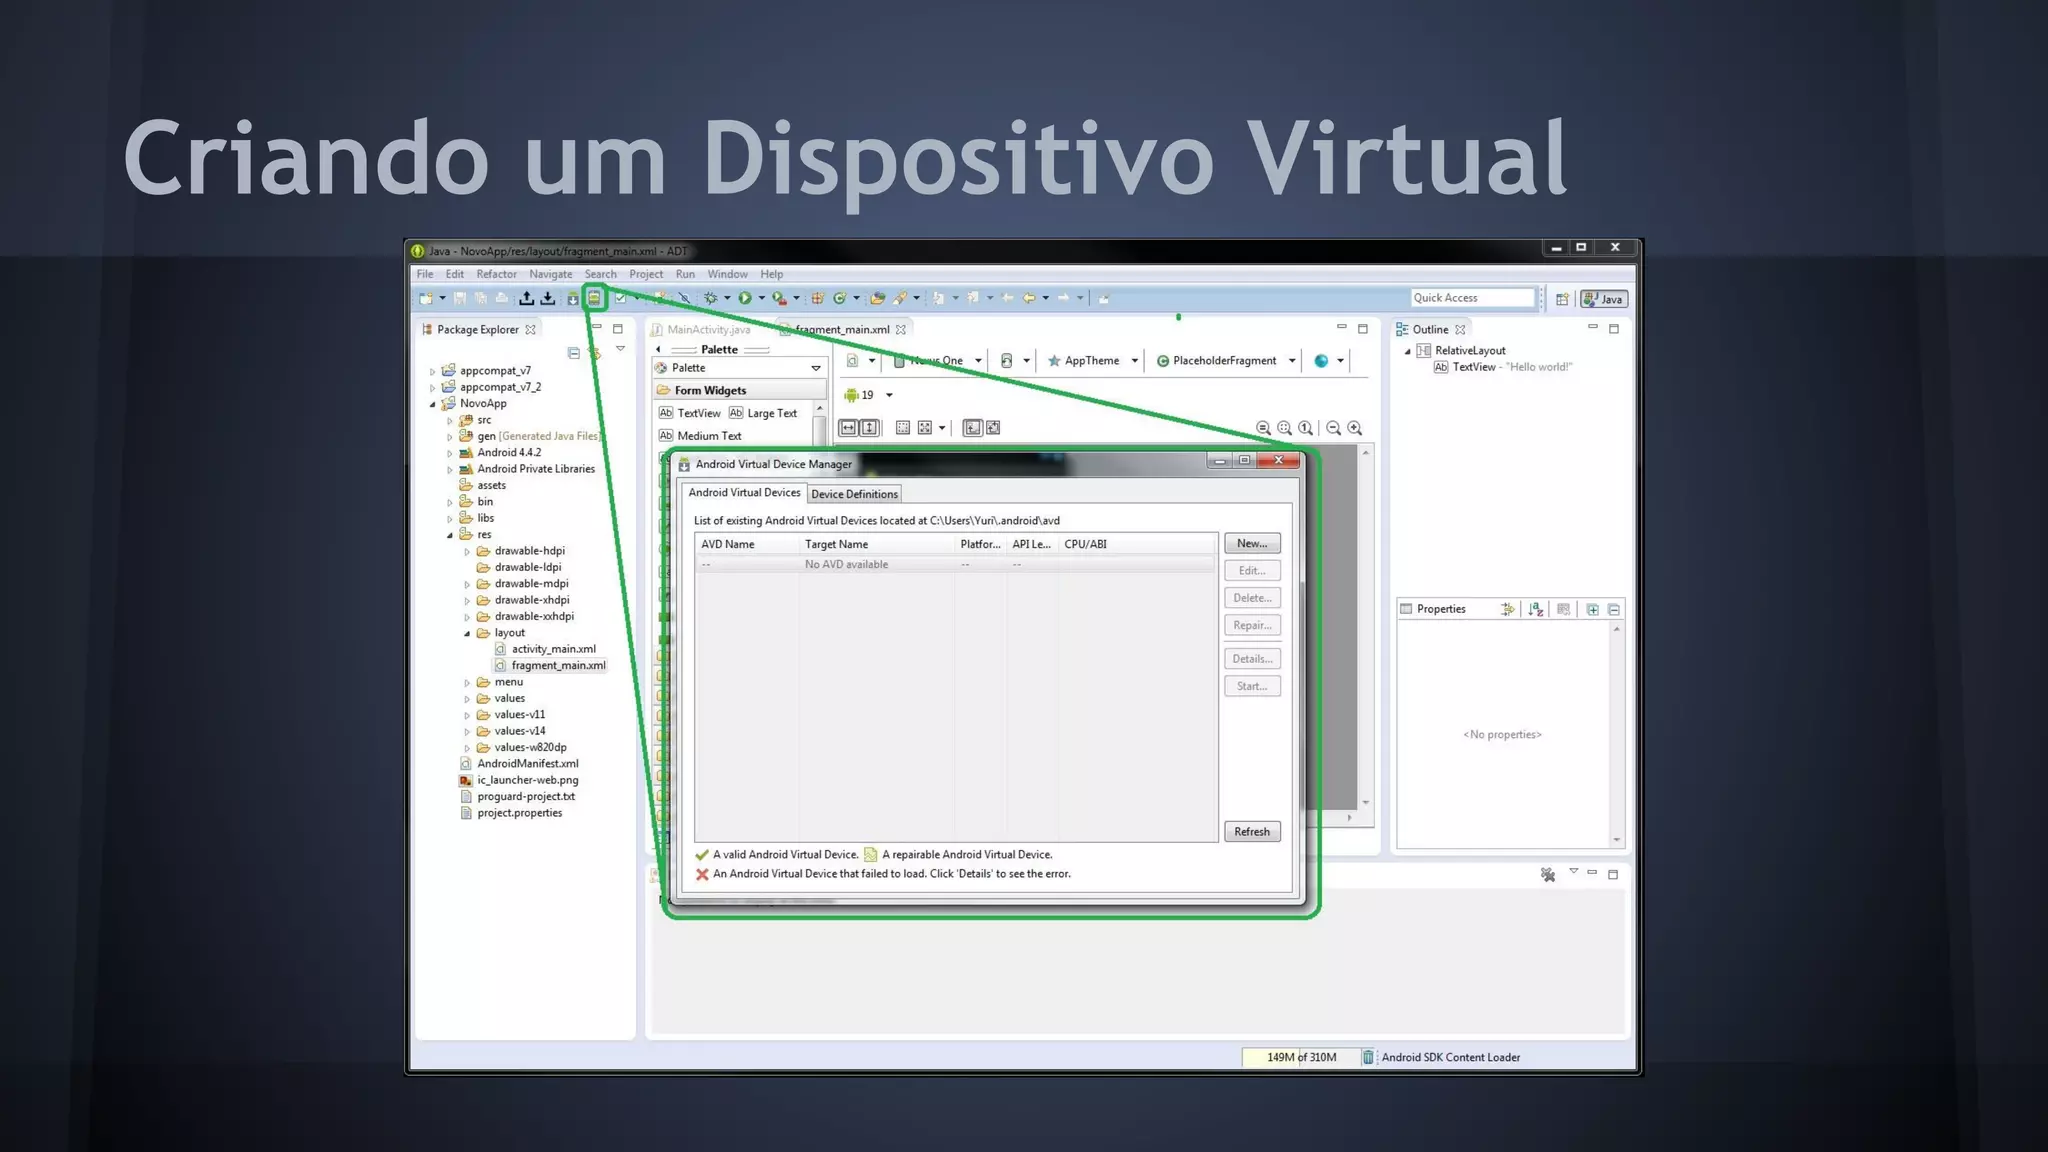The height and width of the screenshot is (1152, 2048).
Task: Expand the drawable-hdpi folder
Action: [x=467, y=551]
